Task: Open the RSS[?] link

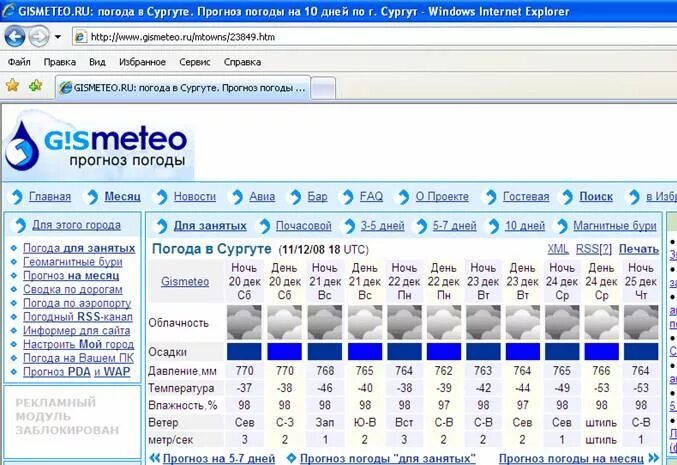Action: click(594, 249)
